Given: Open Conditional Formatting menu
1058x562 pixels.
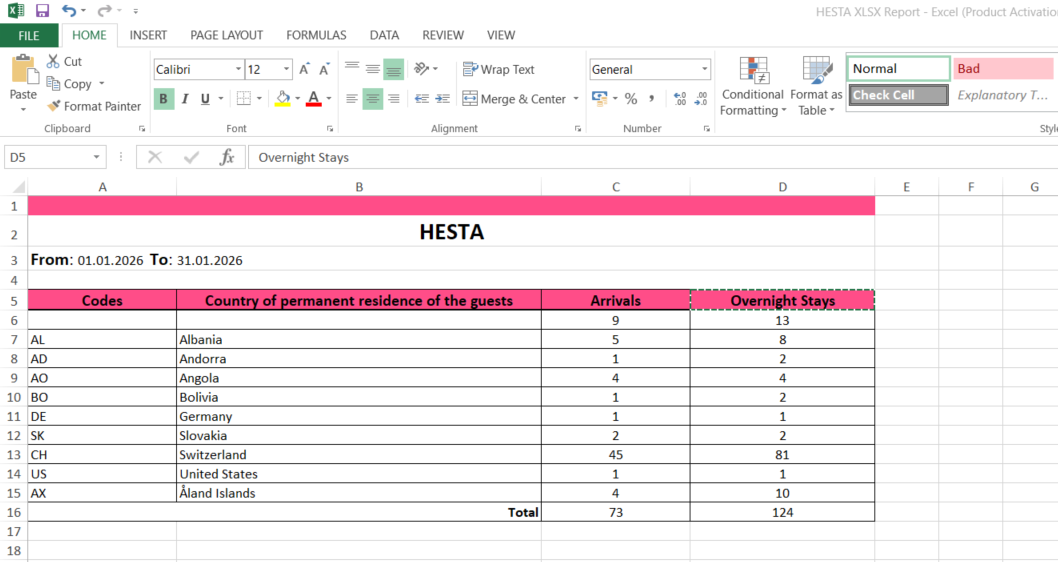Looking at the screenshot, I should click(753, 87).
